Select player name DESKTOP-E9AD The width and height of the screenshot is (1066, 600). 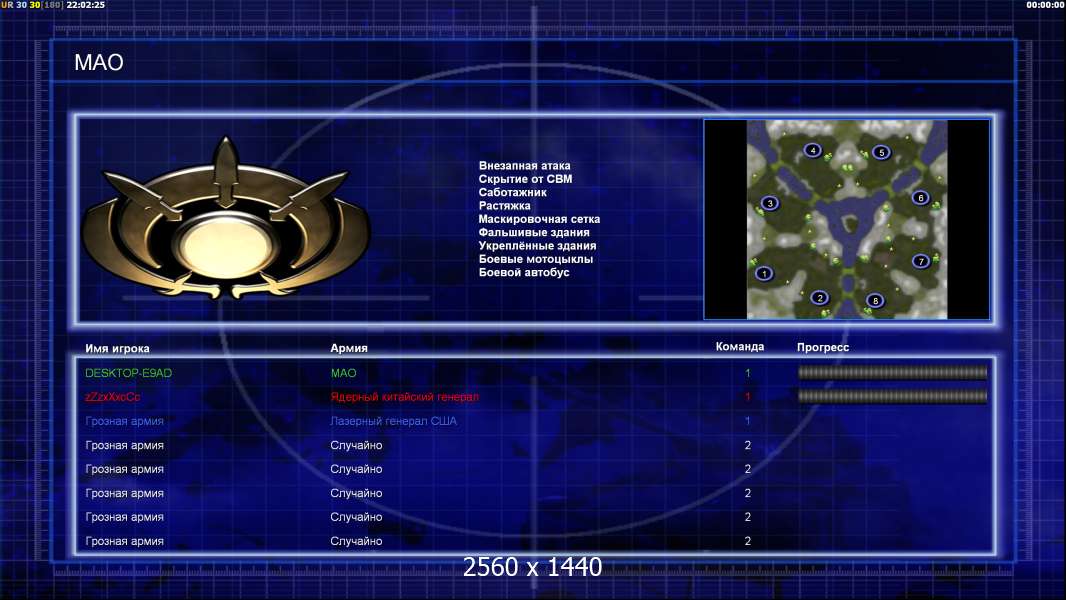pyautogui.click(x=128, y=373)
